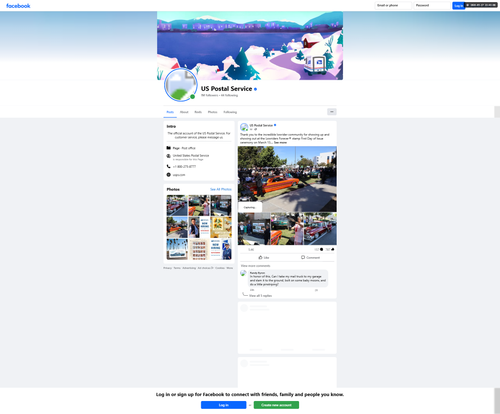Click the Cookies footer link
The height and width of the screenshot is (414, 500).
click(220, 268)
